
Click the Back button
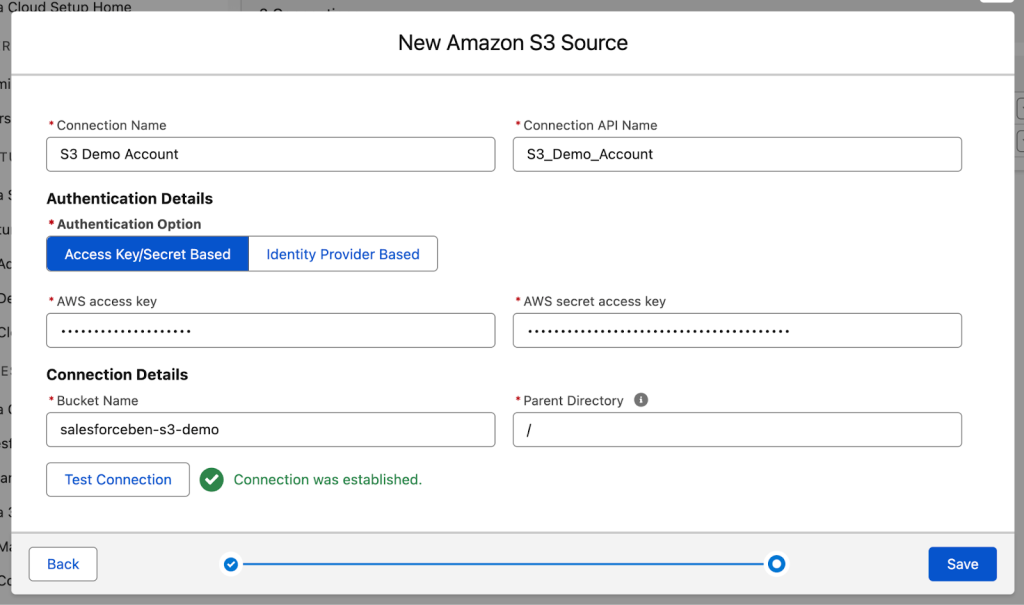63,564
